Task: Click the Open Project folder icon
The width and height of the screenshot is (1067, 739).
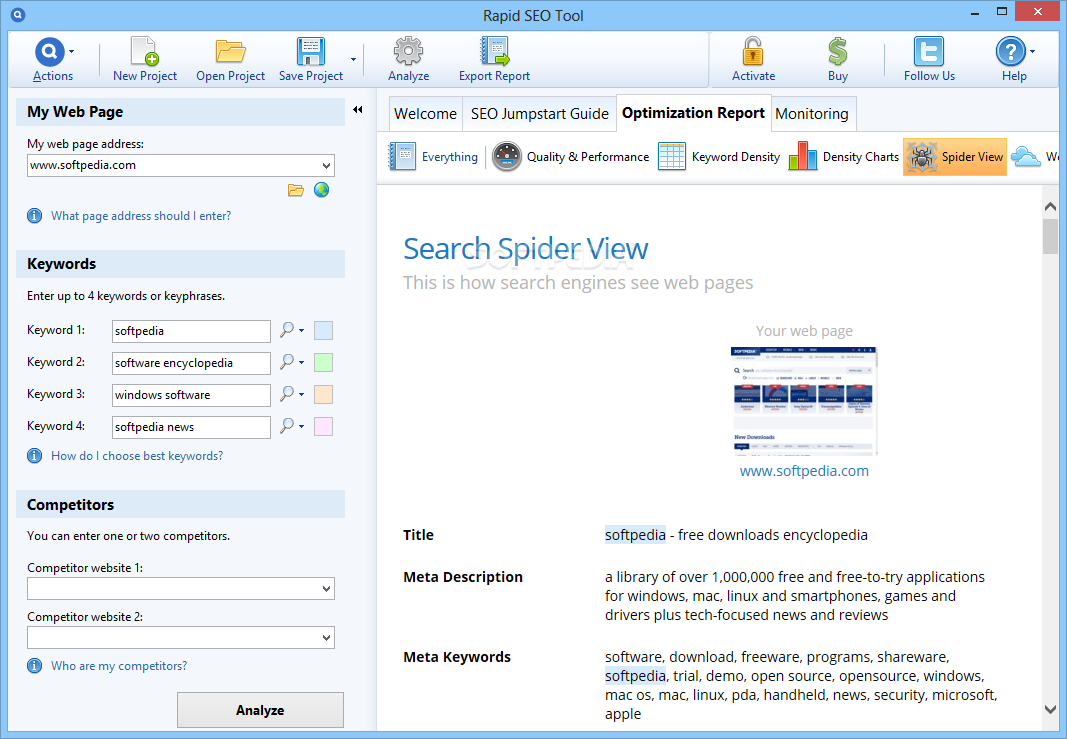Action: tap(230, 52)
